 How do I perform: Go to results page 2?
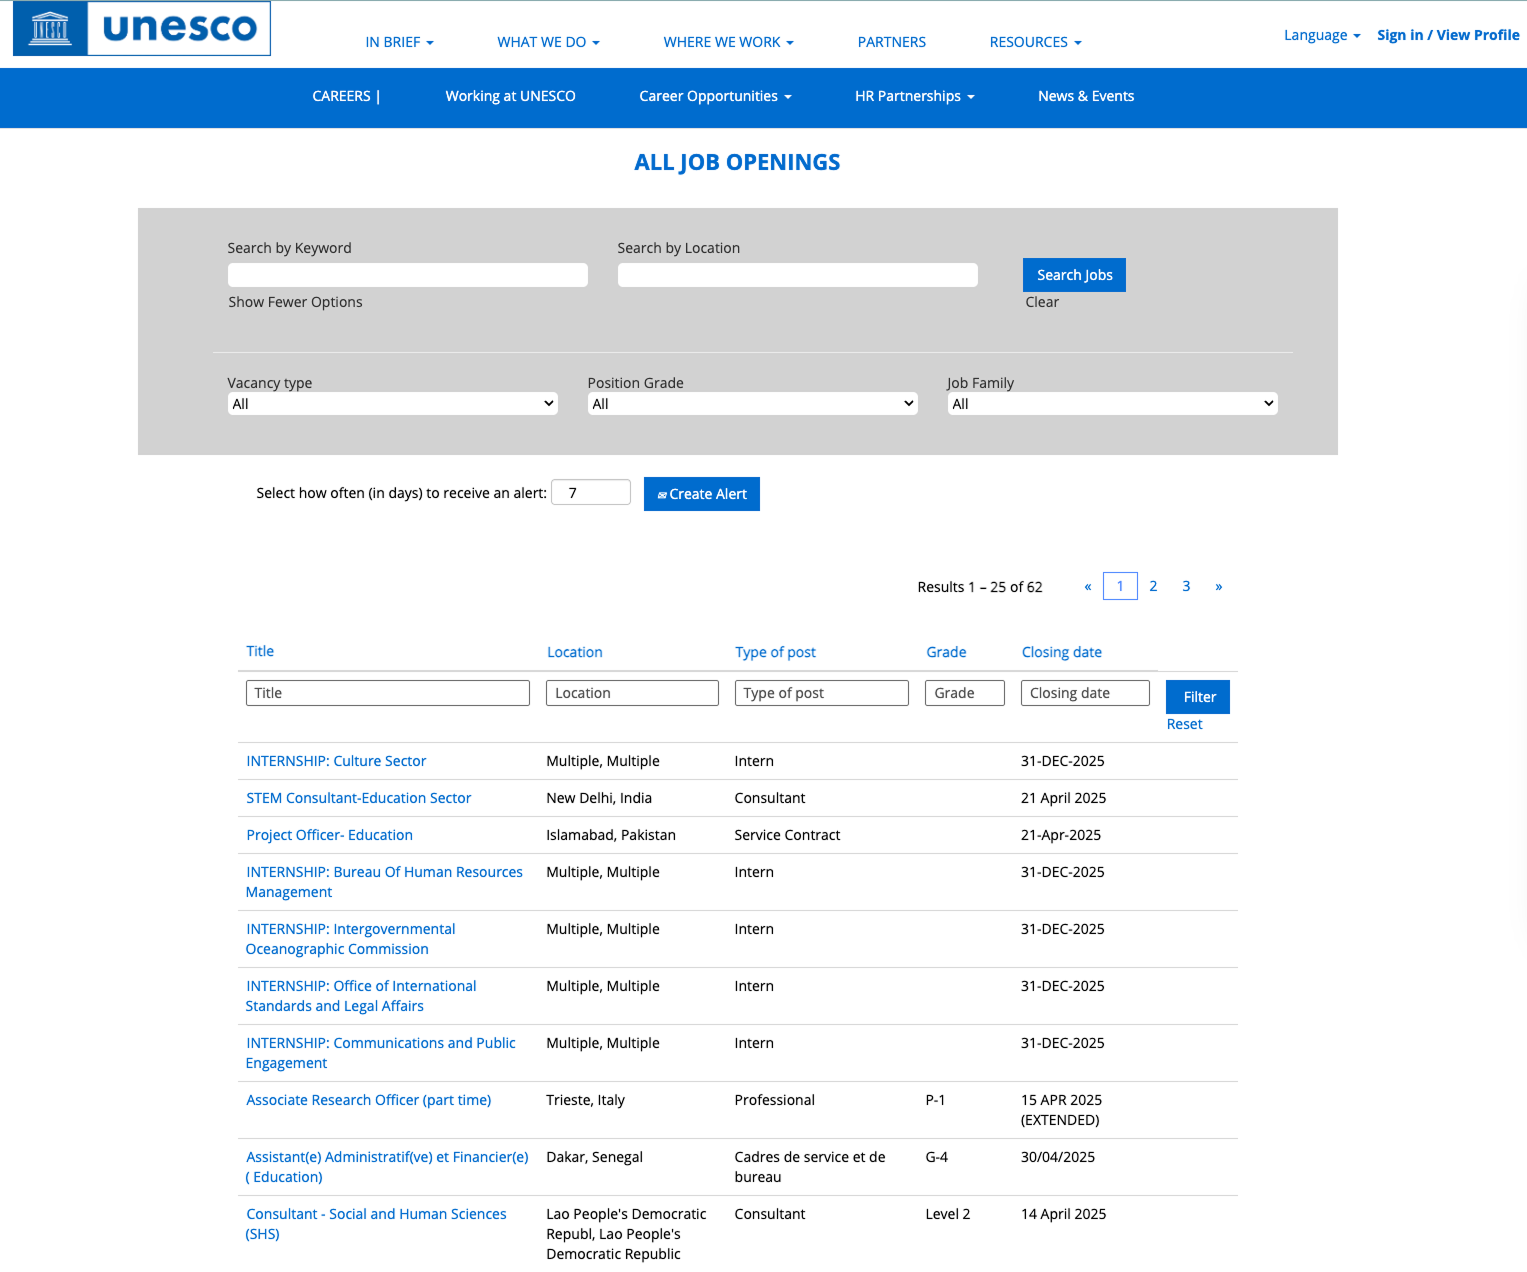(1153, 586)
